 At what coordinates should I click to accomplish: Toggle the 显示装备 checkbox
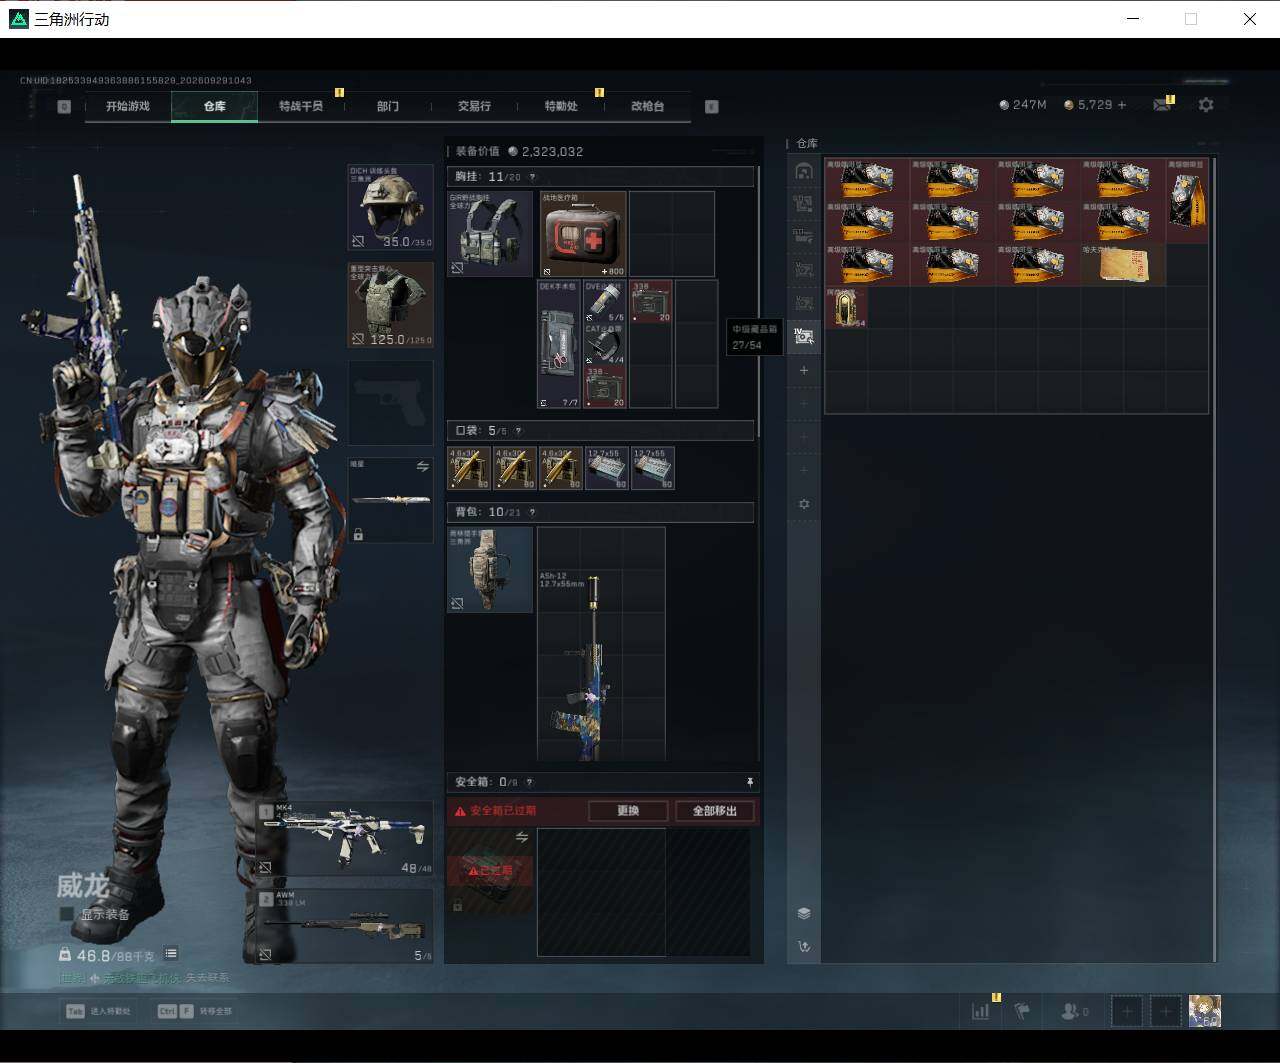point(67,914)
